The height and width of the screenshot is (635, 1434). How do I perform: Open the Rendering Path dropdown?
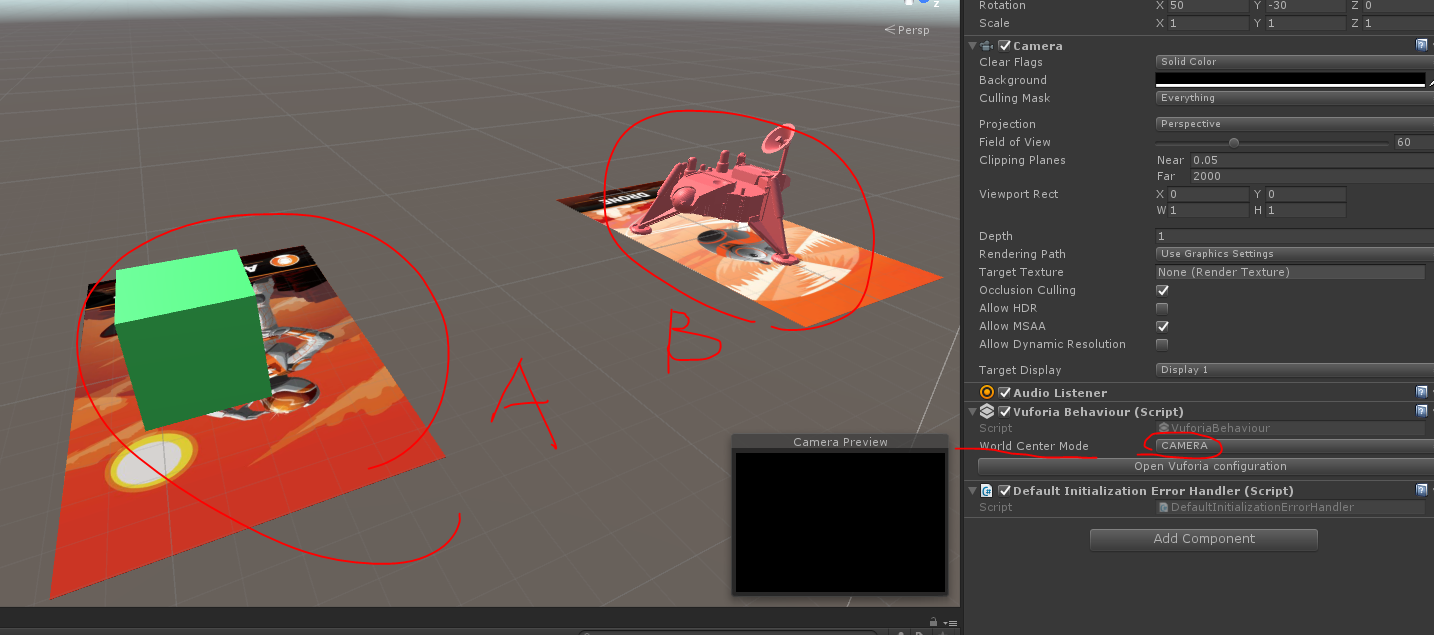pos(1295,254)
